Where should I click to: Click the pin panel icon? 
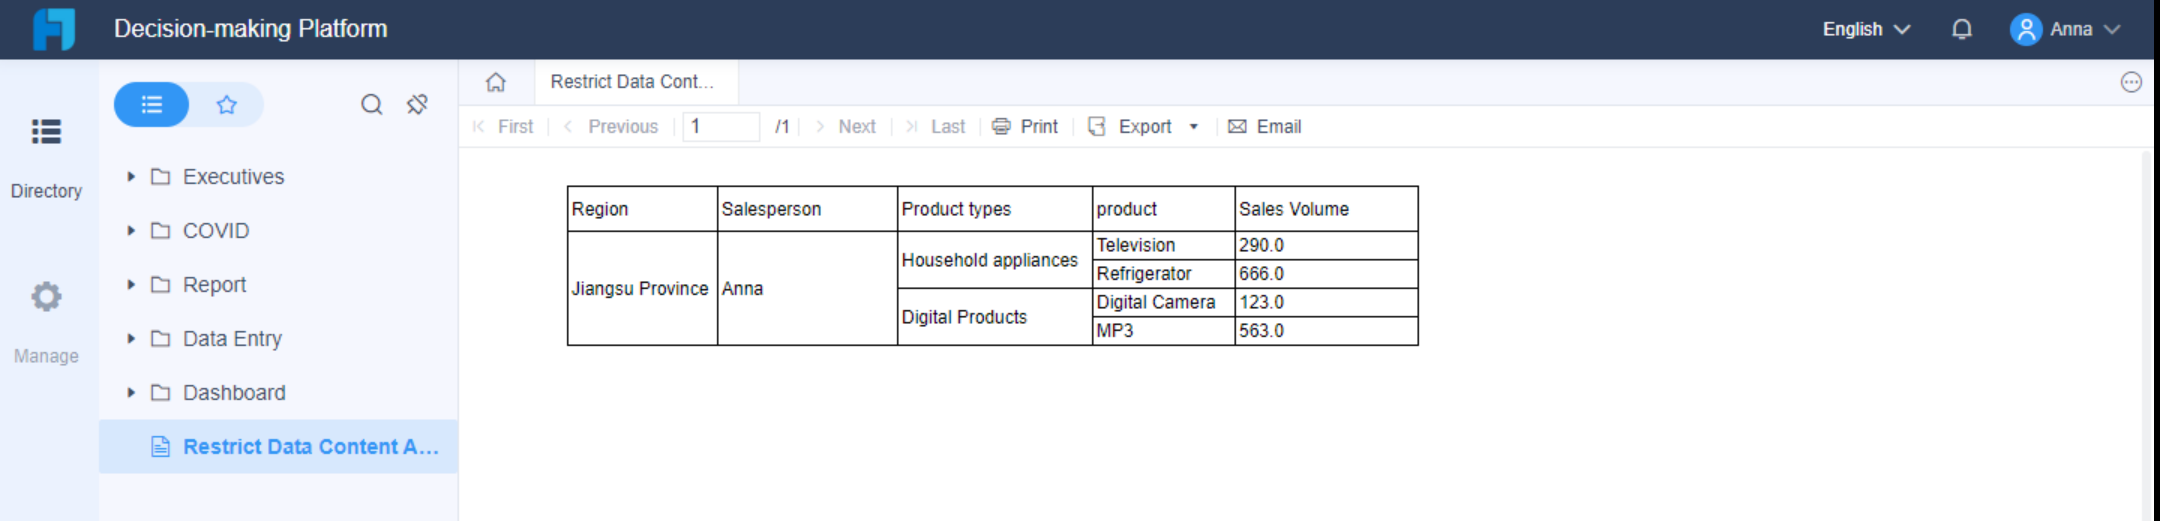[417, 104]
